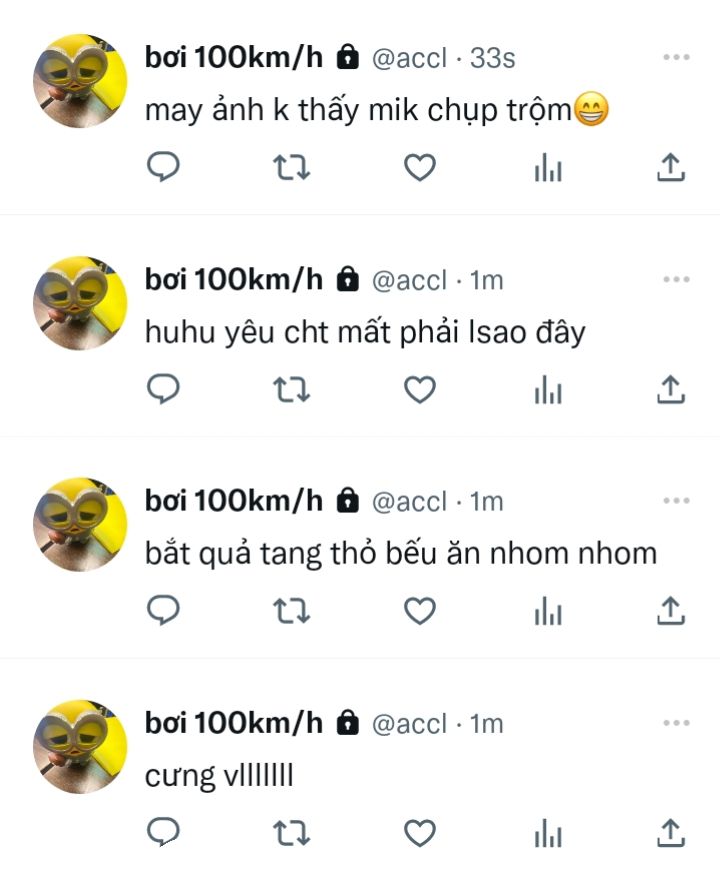
Task: Retweet the "may ảnh k thấy" tweet
Action: 291,167
